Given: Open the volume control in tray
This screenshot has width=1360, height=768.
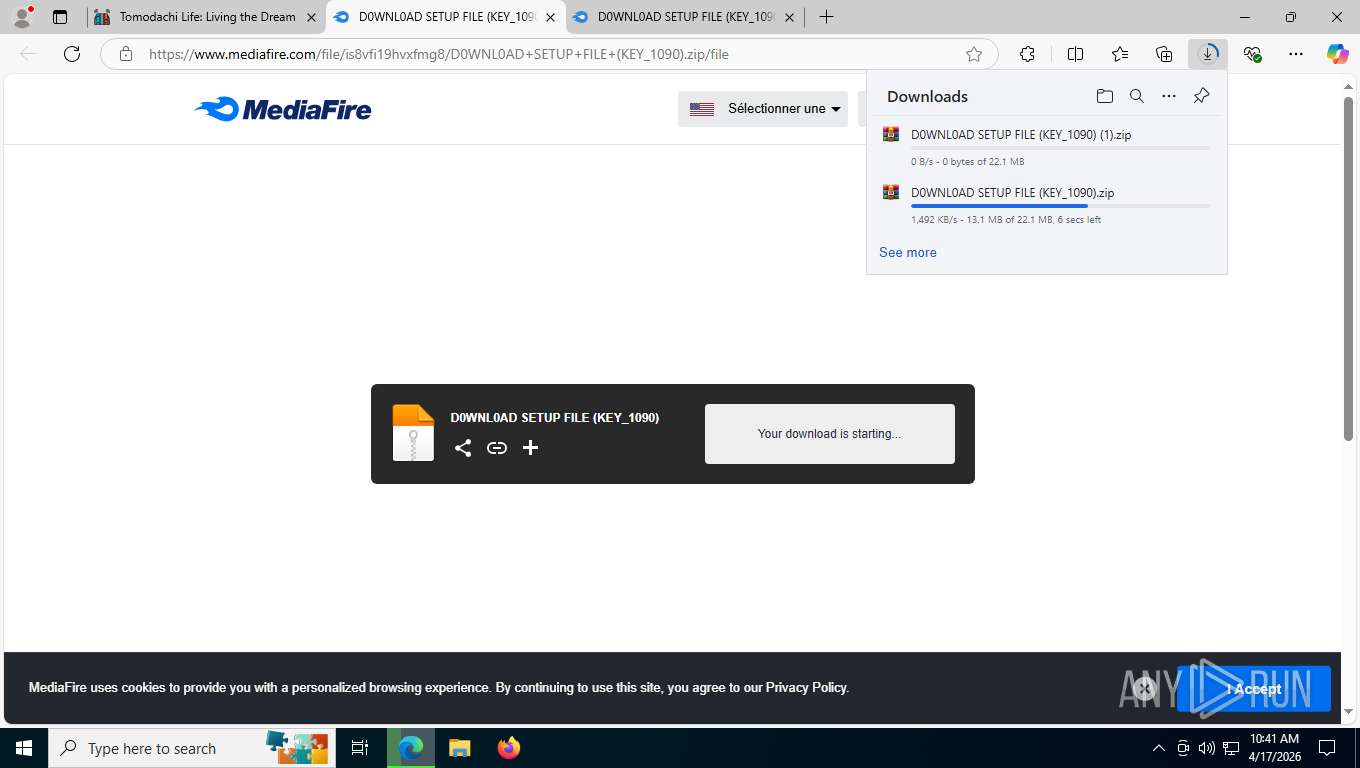Looking at the screenshot, I should [1206, 748].
